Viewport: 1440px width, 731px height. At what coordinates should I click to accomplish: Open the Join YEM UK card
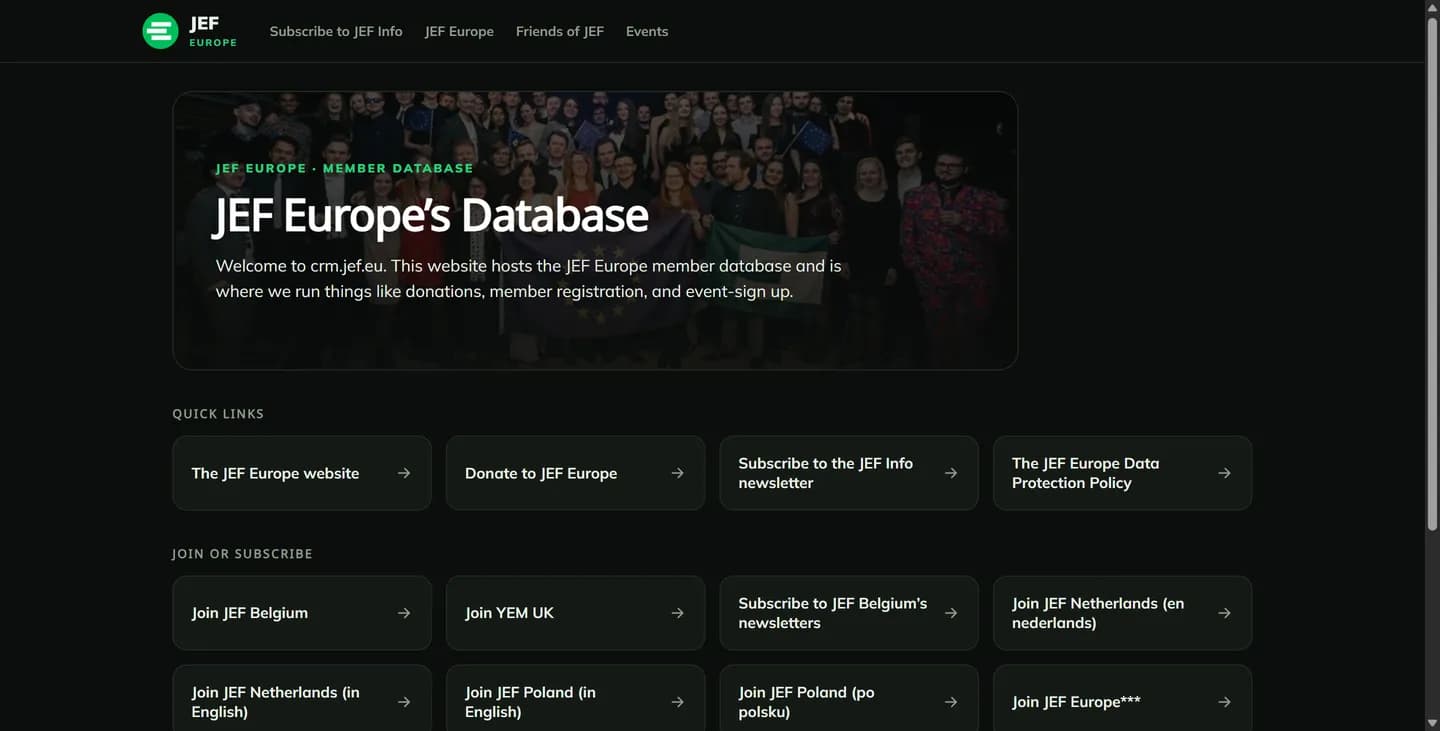(575, 613)
